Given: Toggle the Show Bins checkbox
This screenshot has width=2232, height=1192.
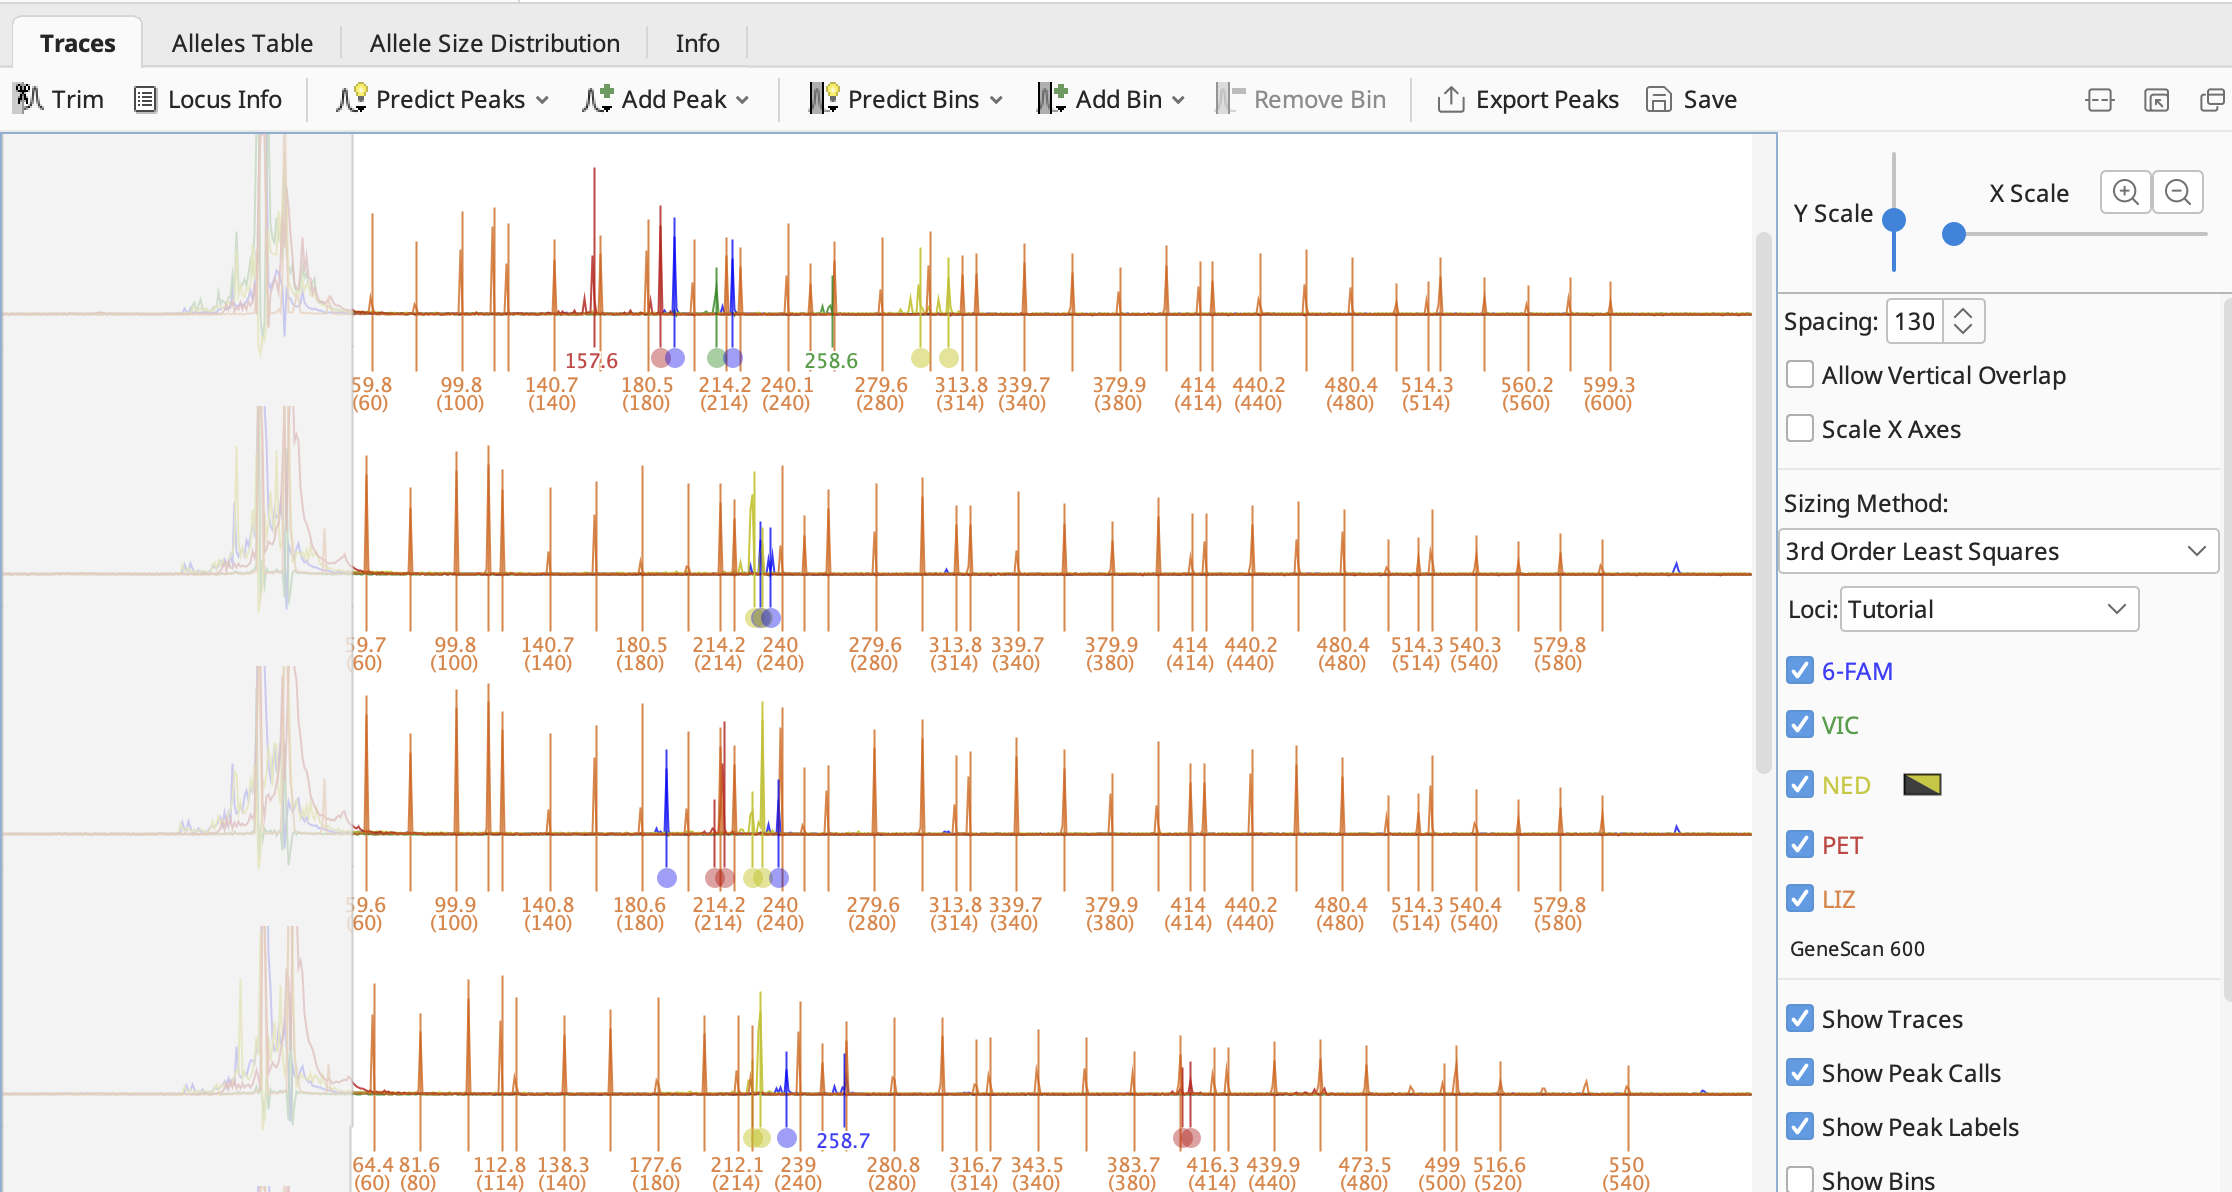Looking at the screenshot, I should (x=1800, y=1180).
